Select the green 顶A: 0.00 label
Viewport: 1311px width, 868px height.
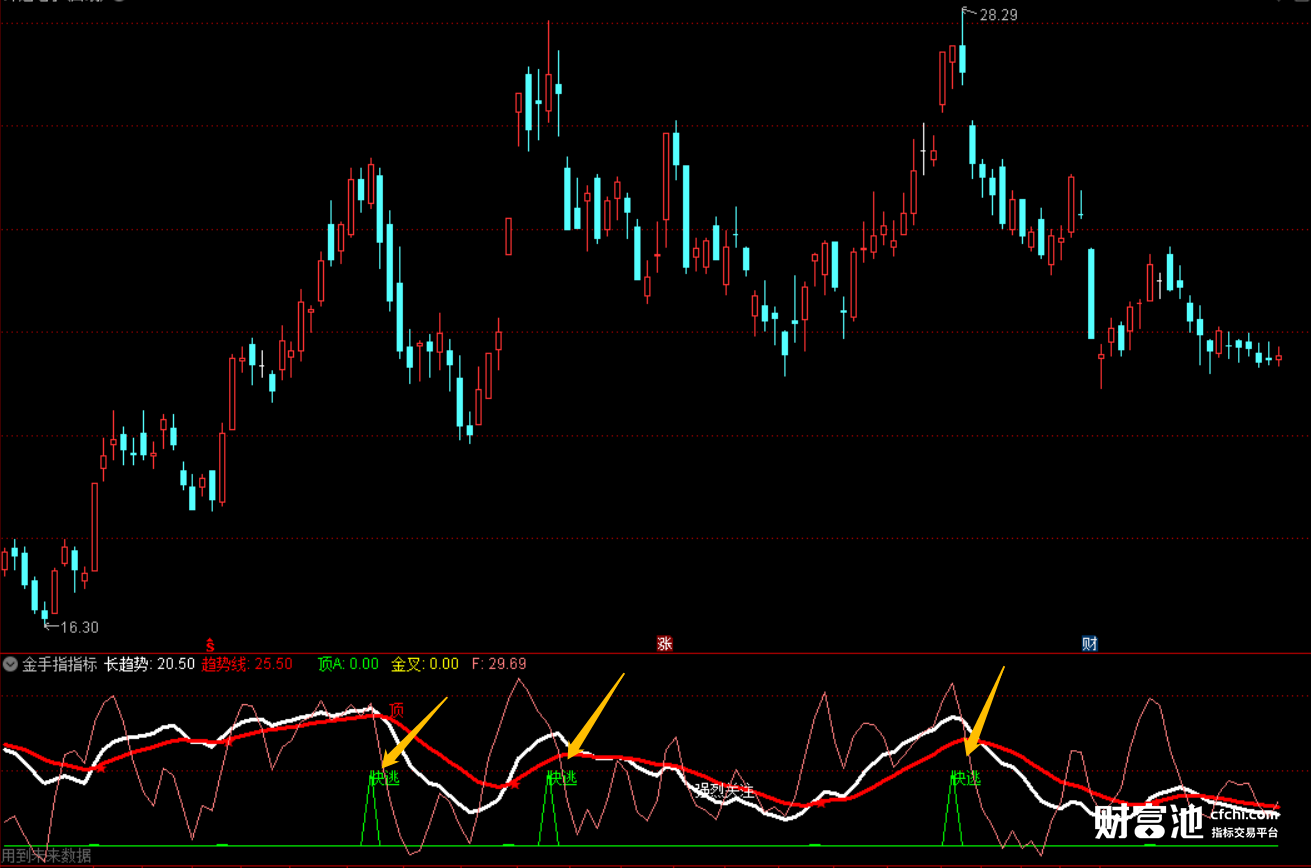[348, 664]
